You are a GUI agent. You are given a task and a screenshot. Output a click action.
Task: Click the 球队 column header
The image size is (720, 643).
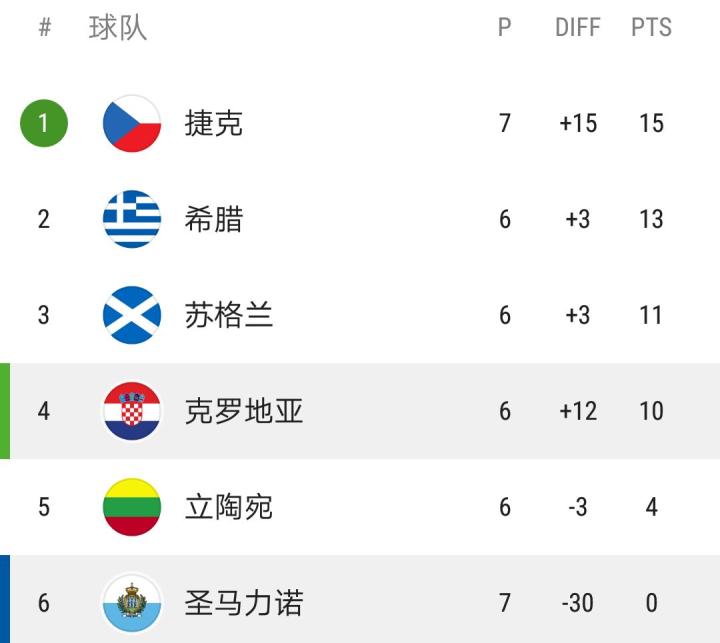[x=118, y=28]
